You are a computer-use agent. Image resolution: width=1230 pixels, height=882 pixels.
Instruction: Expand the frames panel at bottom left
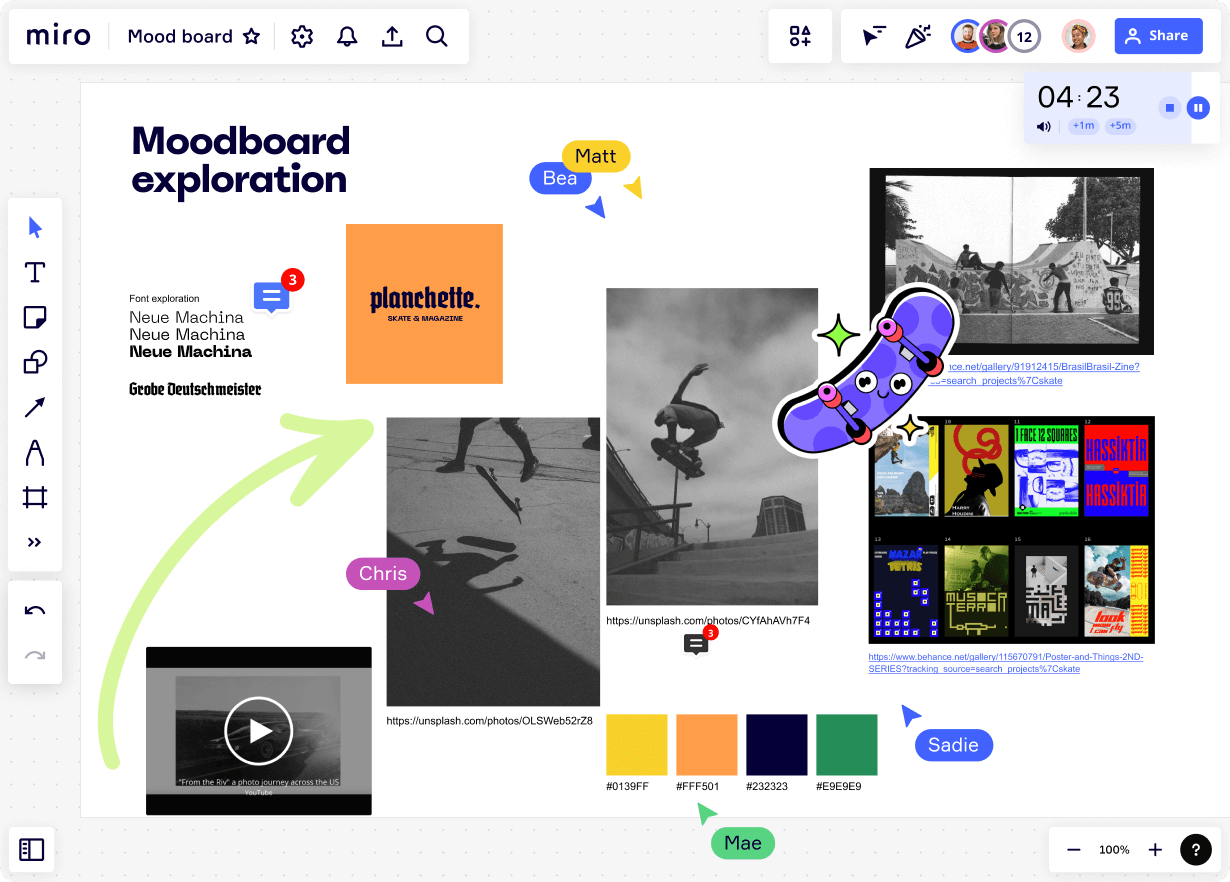pyautogui.click(x=32, y=849)
